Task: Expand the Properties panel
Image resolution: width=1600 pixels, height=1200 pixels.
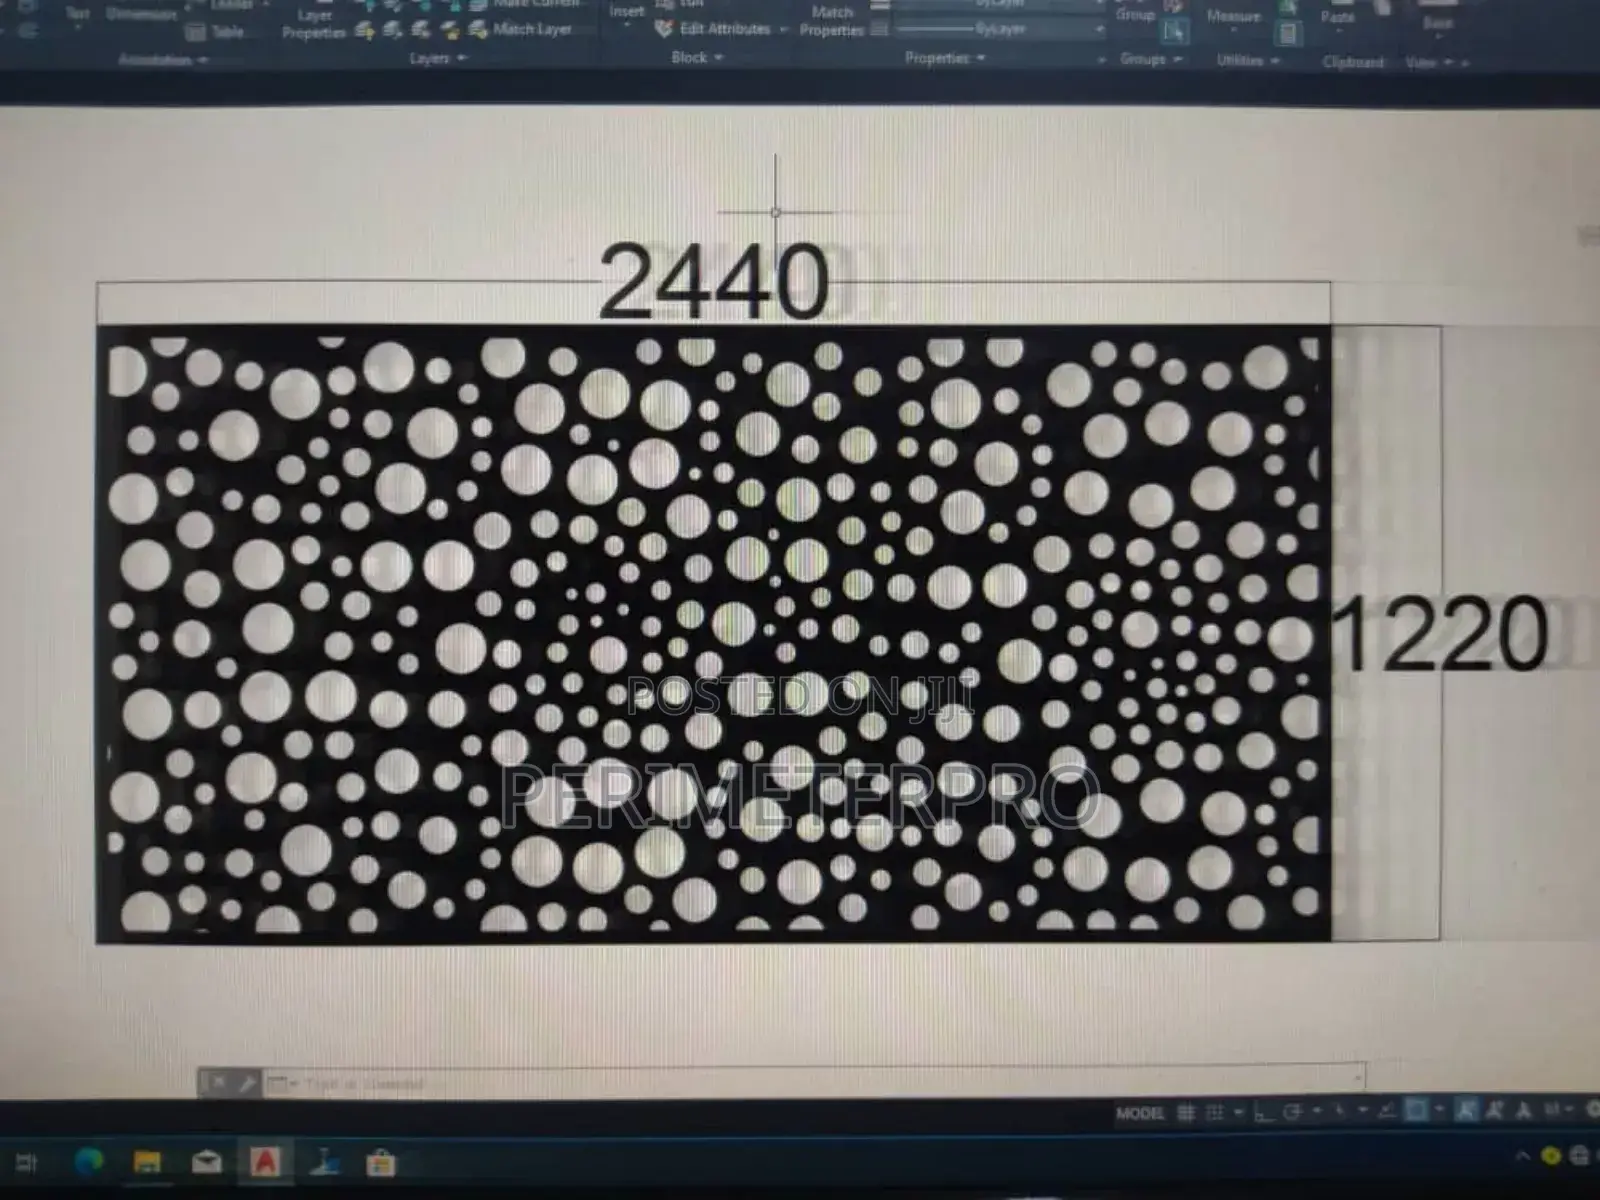Action: (x=945, y=59)
